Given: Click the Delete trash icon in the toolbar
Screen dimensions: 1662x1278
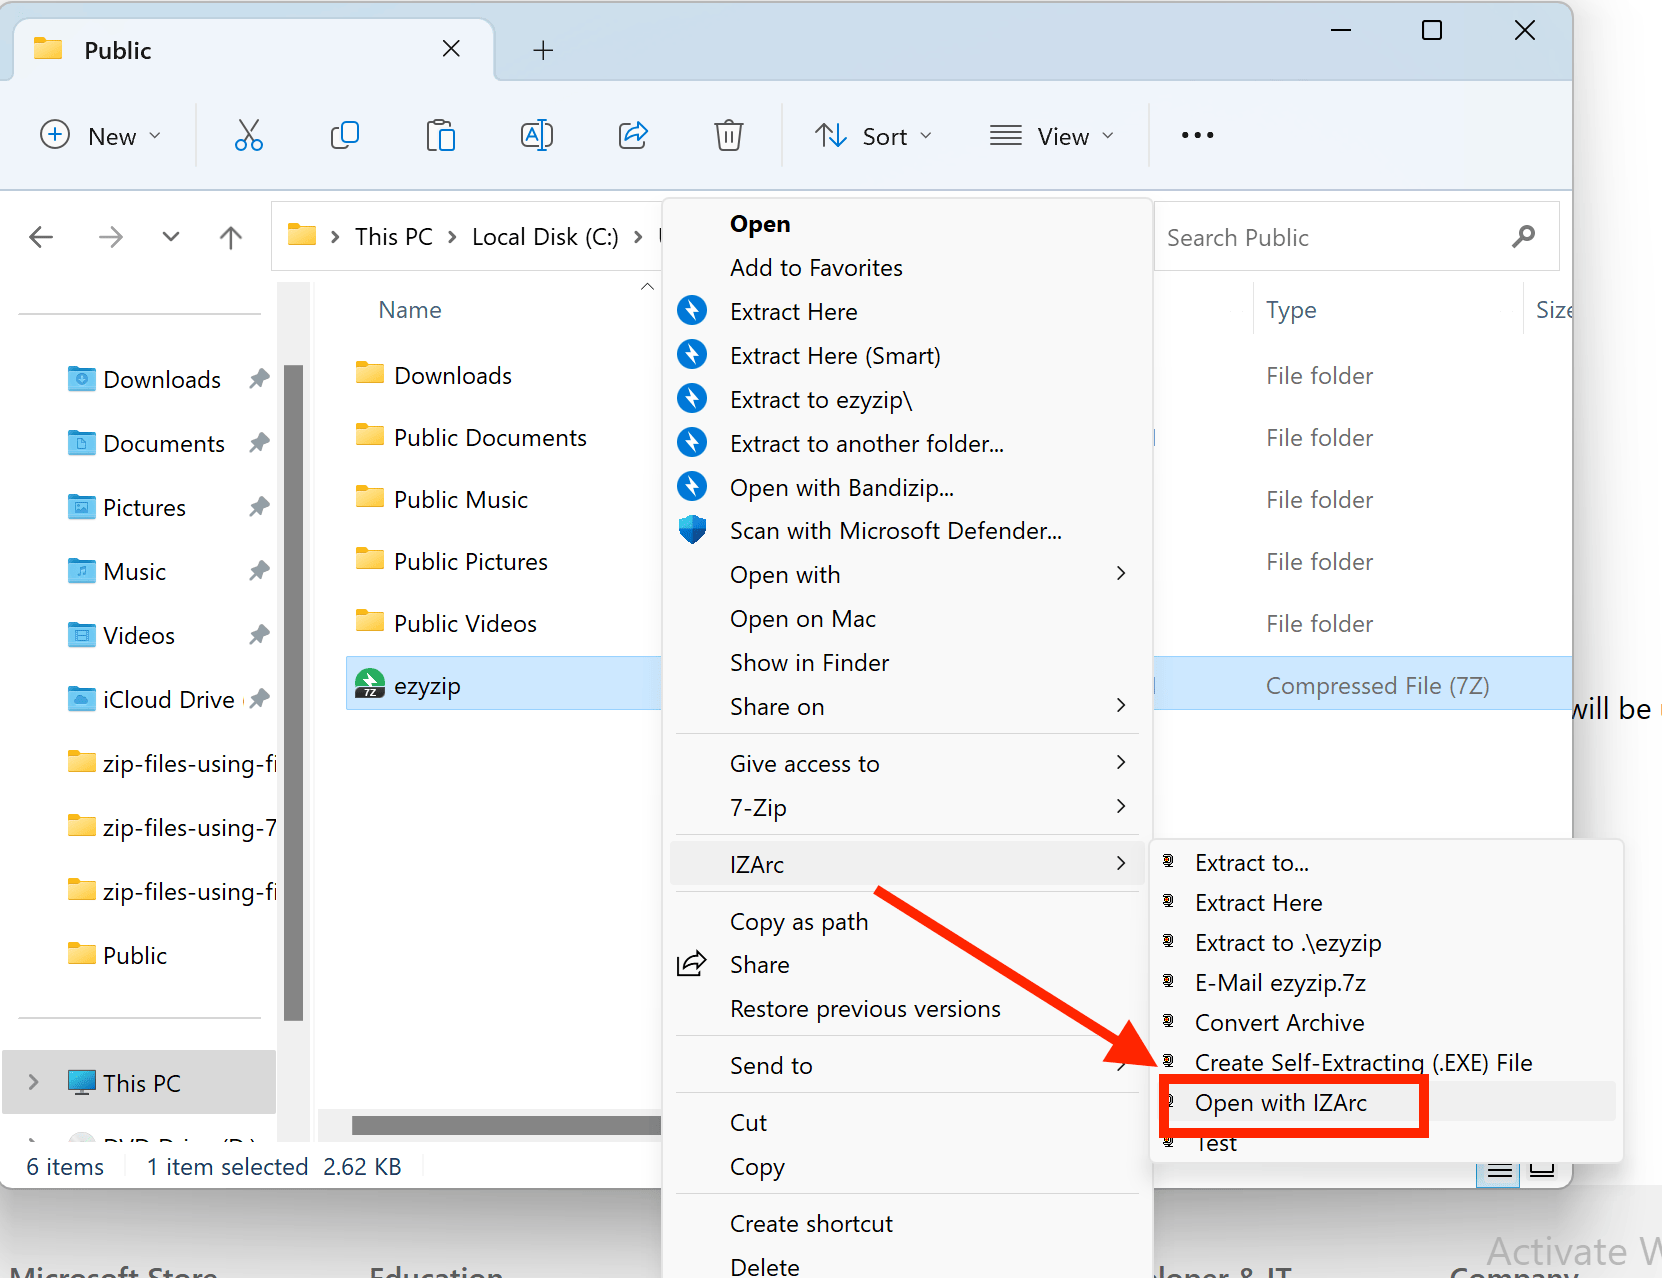Looking at the screenshot, I should [x=729, y=135].
